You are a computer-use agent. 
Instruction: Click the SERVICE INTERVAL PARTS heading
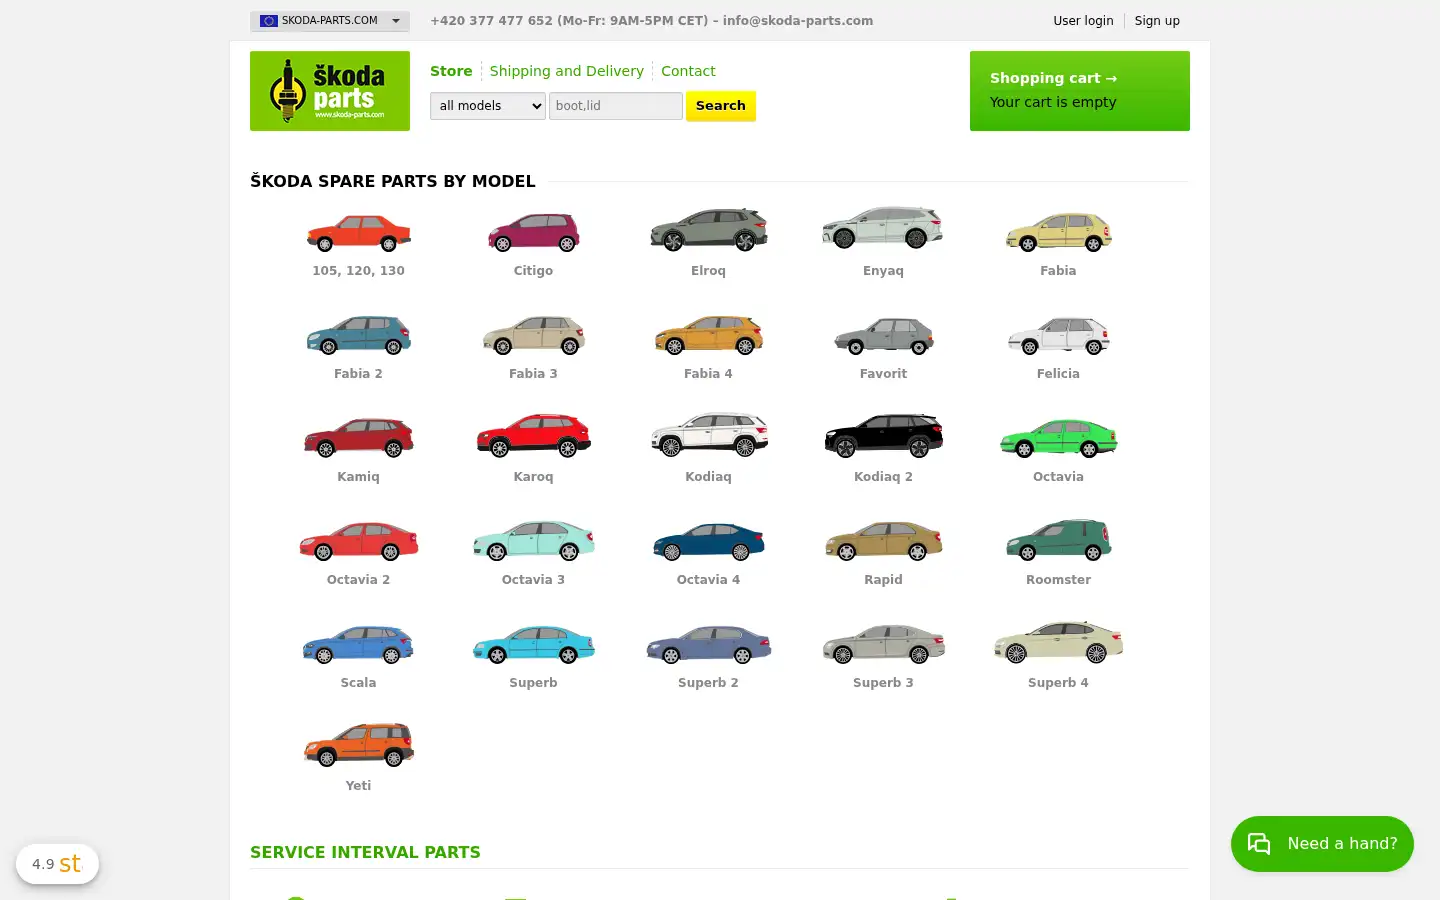[365, 852]
